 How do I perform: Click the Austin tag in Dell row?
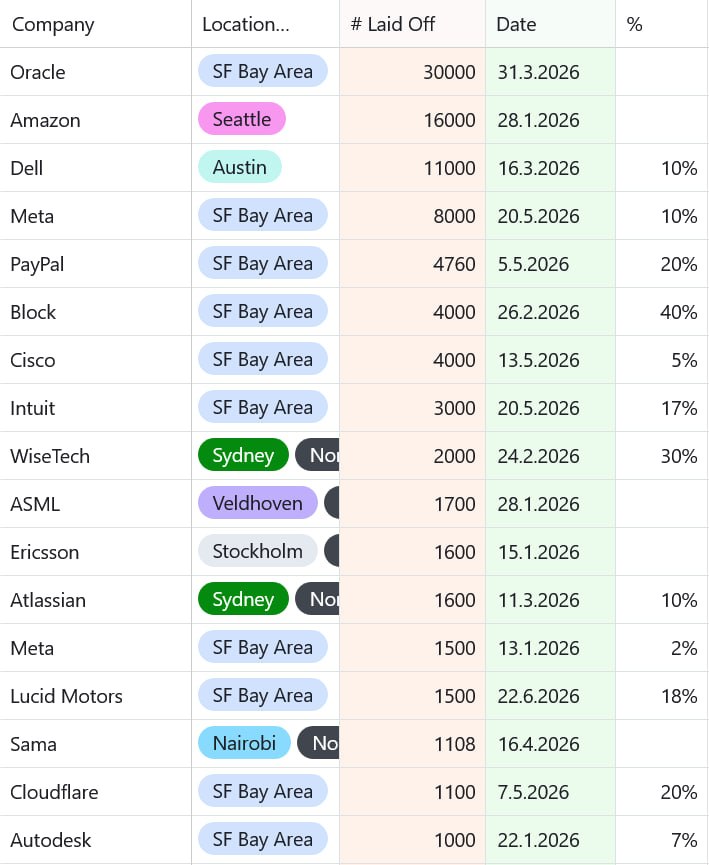[239, 167]
